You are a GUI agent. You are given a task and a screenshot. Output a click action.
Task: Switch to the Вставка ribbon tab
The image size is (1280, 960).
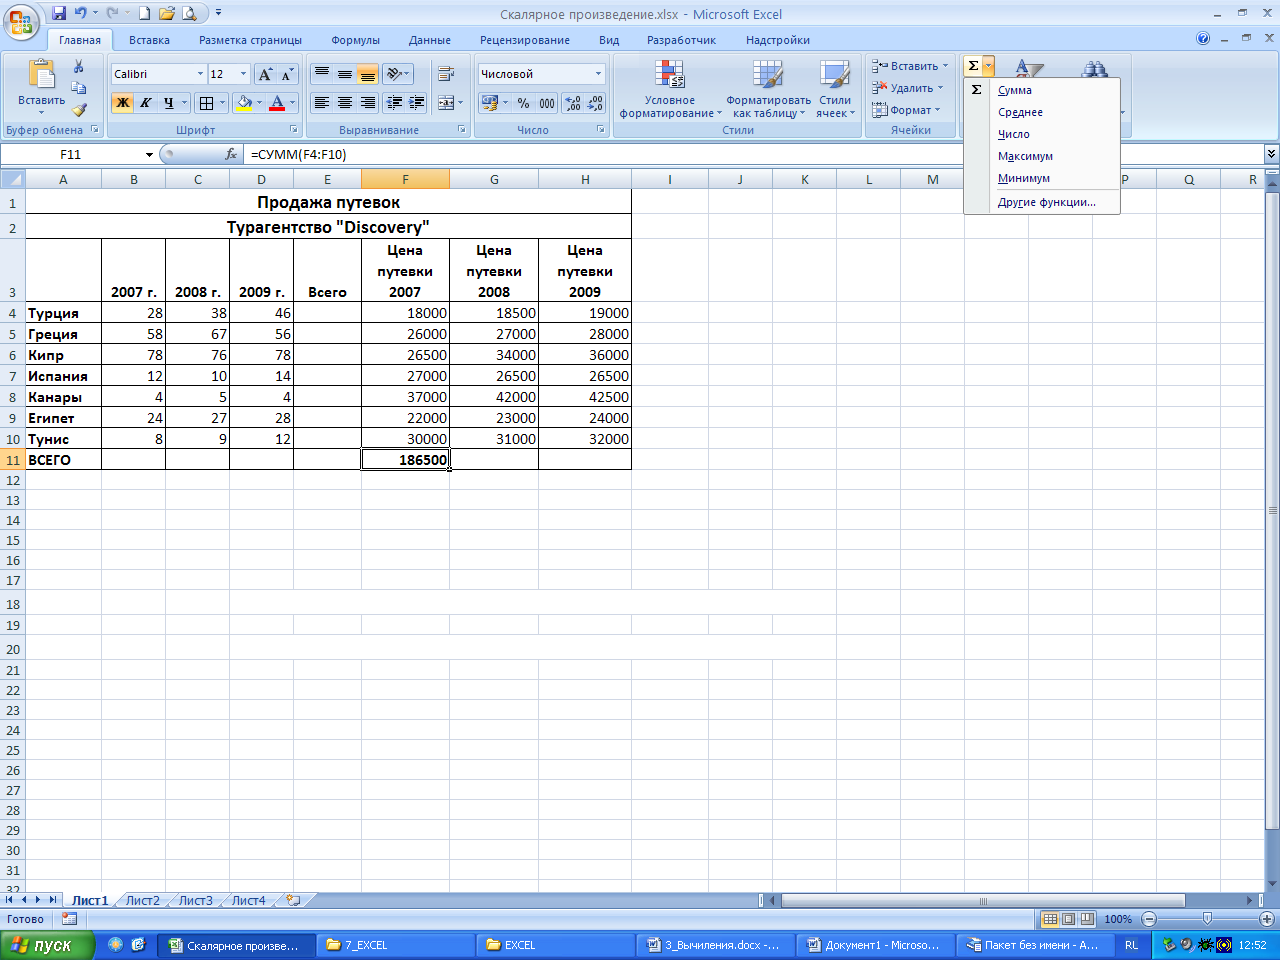coord(149,40)
